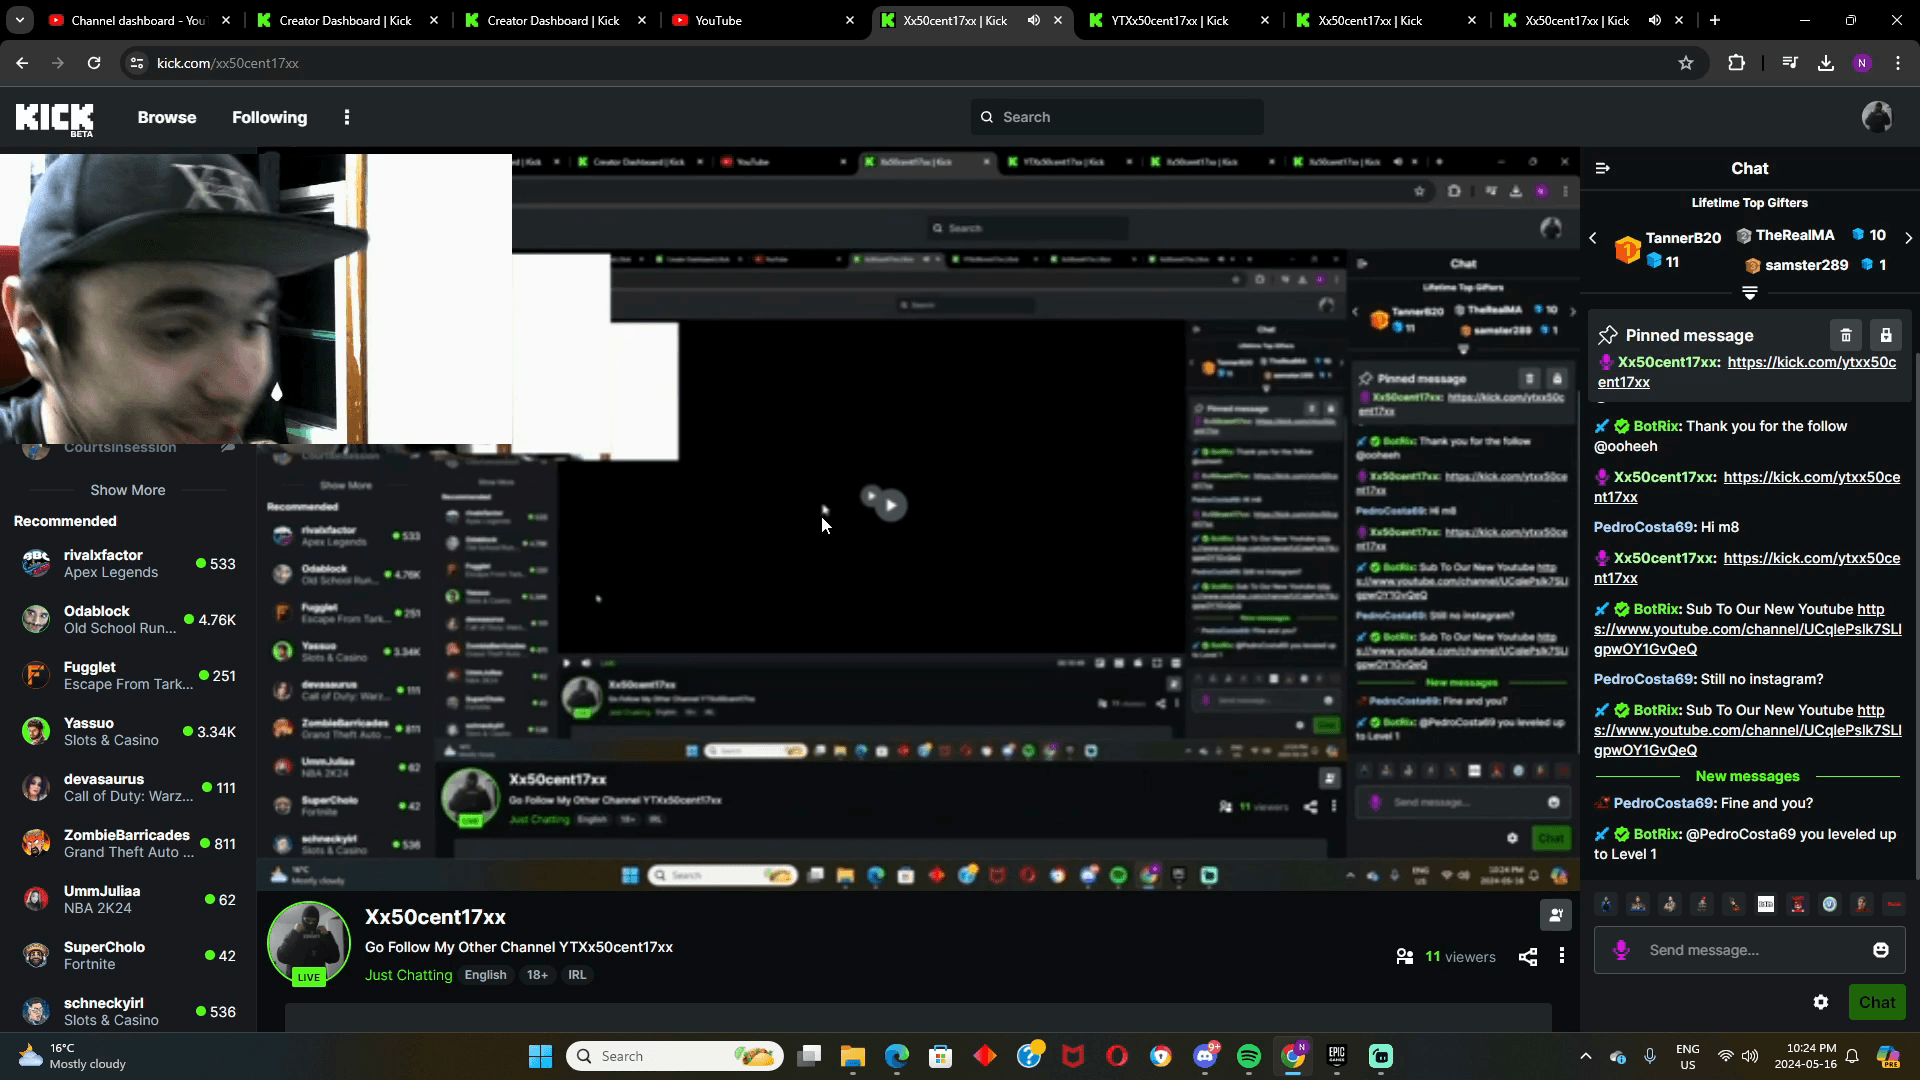The image size is (1920, 1080).
Task: Open the browser profile button
Action: pyautogui.click(x=1862, y=63)
